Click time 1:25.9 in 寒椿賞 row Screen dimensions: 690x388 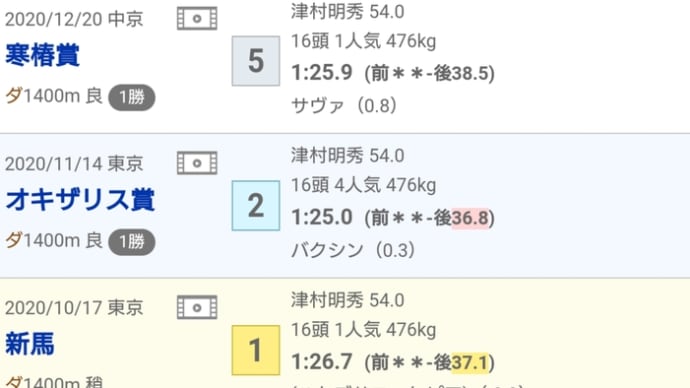322,73
